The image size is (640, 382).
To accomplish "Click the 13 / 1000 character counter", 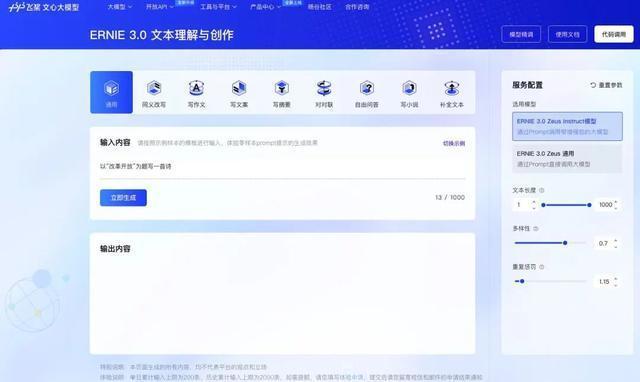I will (x=450, y=198).
